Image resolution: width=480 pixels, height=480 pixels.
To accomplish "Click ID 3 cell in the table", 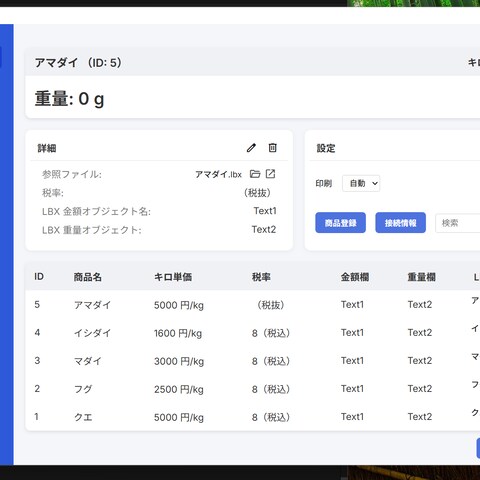I will [37, 361].
